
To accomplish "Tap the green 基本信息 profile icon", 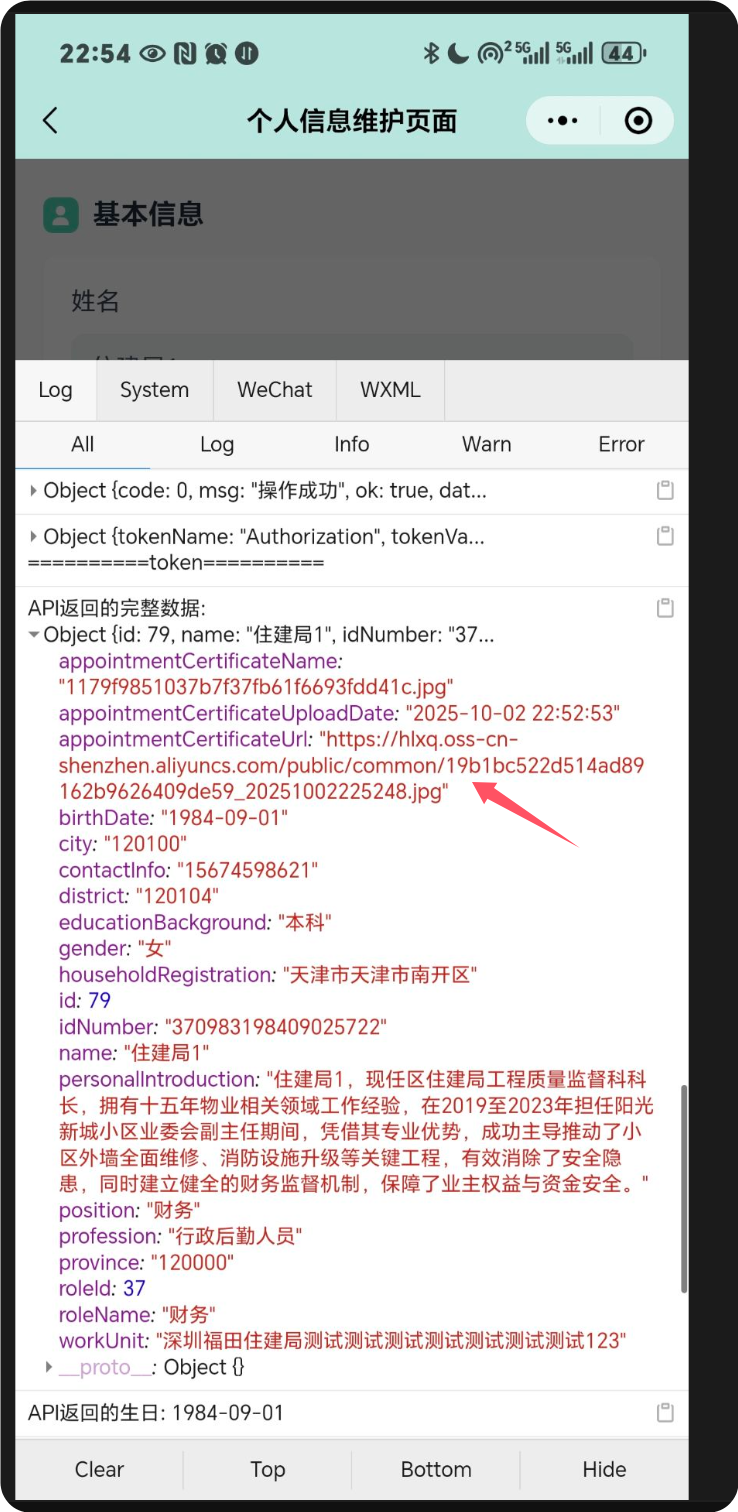I will 61,214.
